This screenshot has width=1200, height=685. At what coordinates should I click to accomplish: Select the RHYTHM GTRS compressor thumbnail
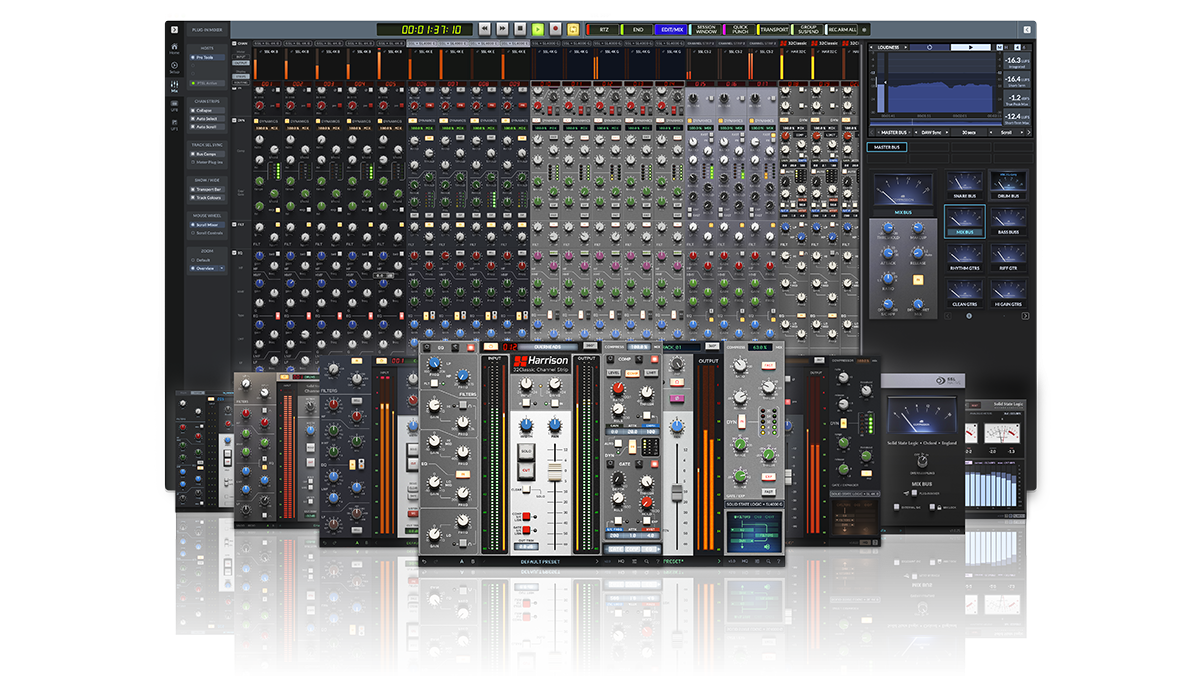click(x=965, y=257)
